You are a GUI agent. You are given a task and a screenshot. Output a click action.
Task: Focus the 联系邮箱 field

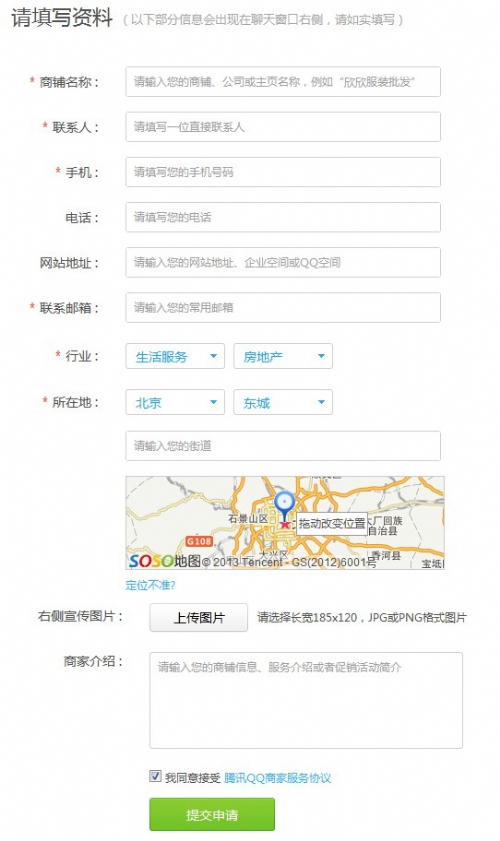point(283,307)
